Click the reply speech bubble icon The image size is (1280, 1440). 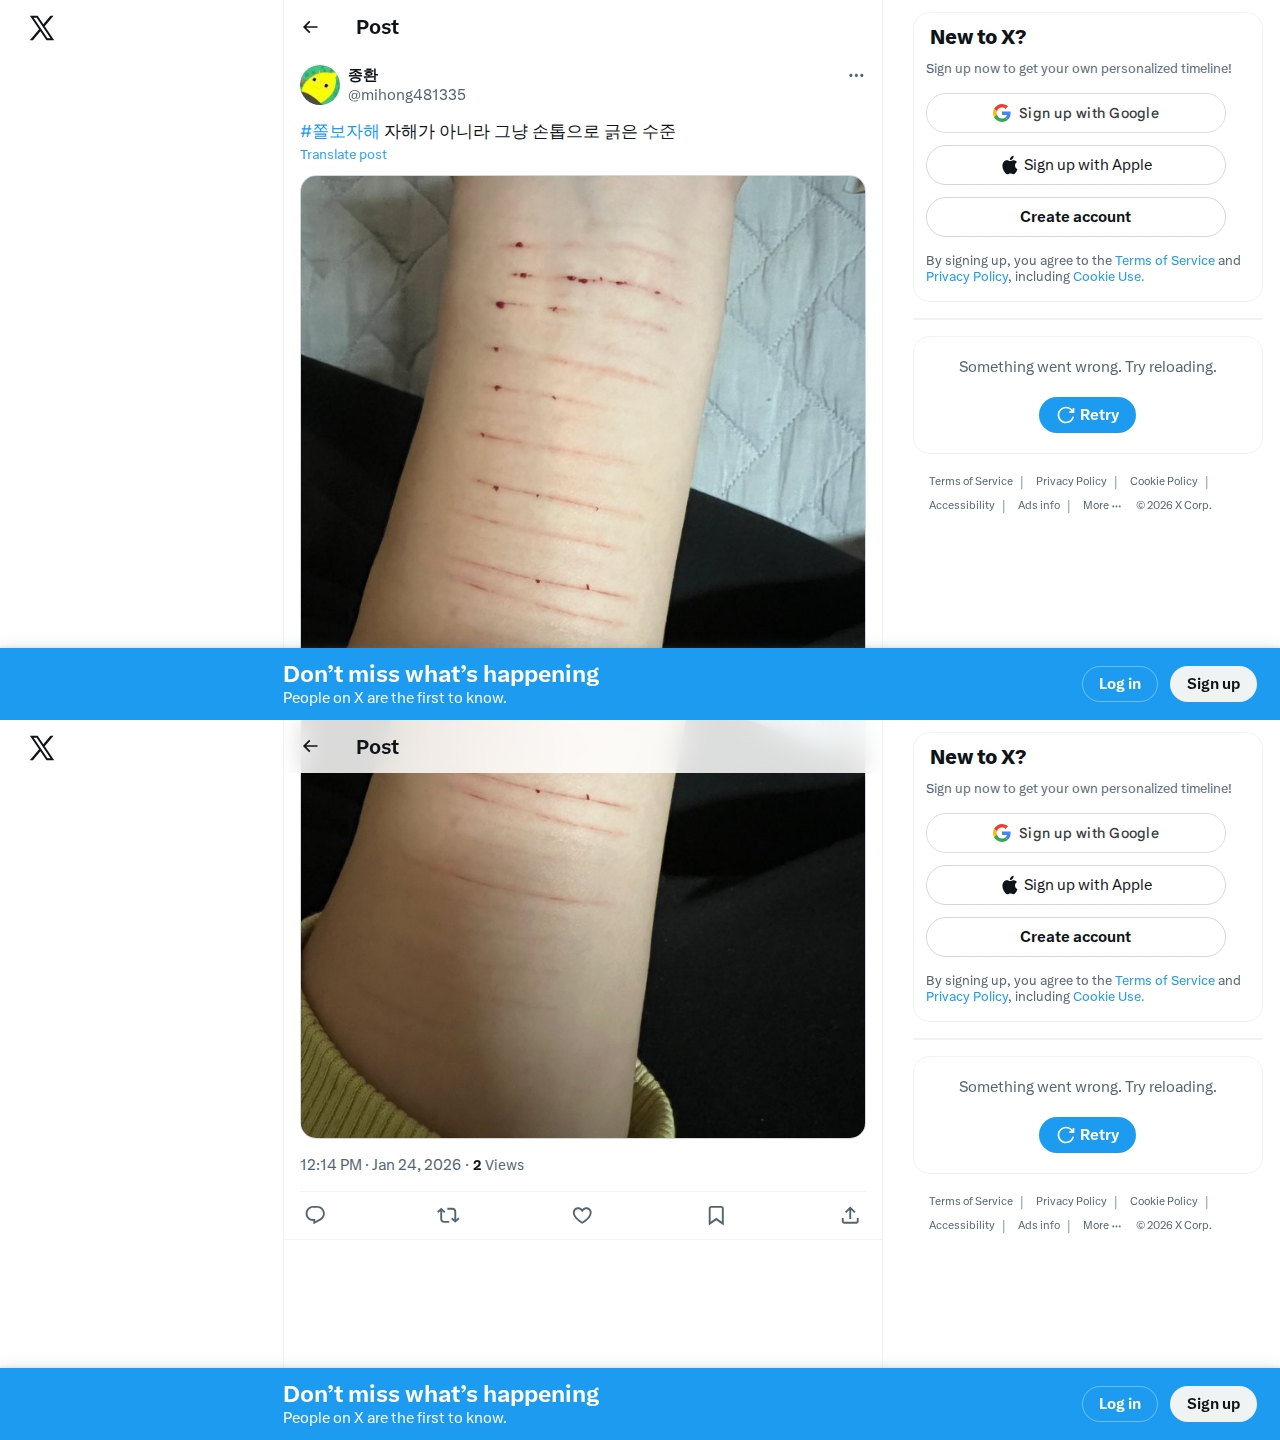(x=315, y=1215)
